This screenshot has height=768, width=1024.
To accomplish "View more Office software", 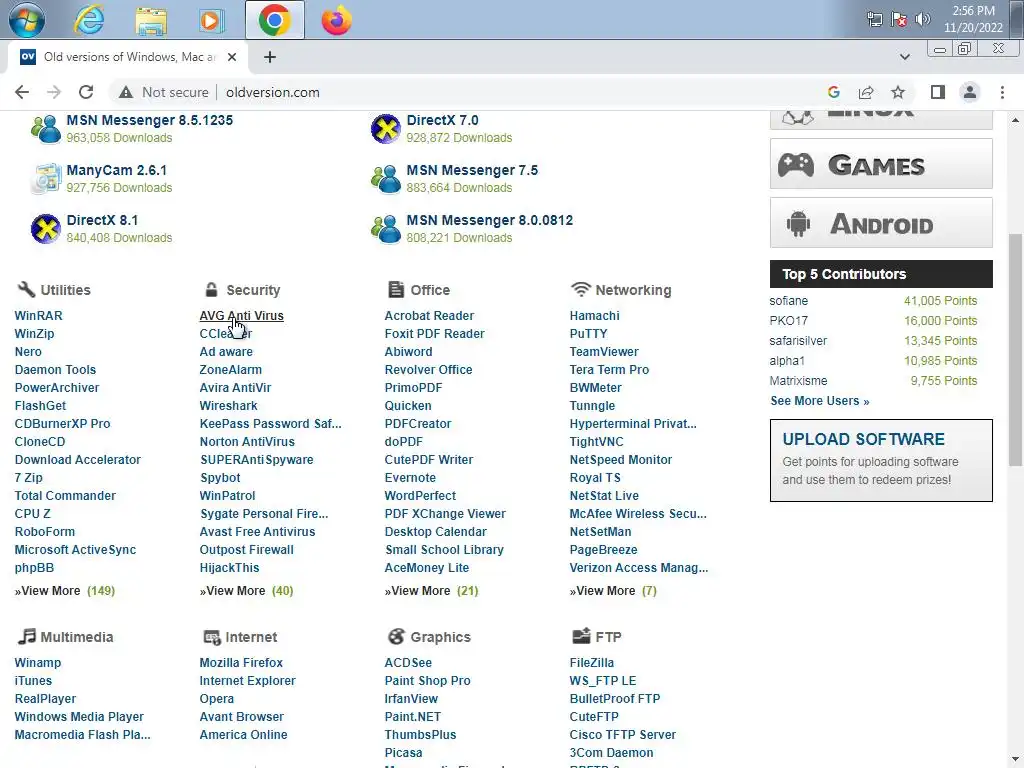I will click(431, 590).
